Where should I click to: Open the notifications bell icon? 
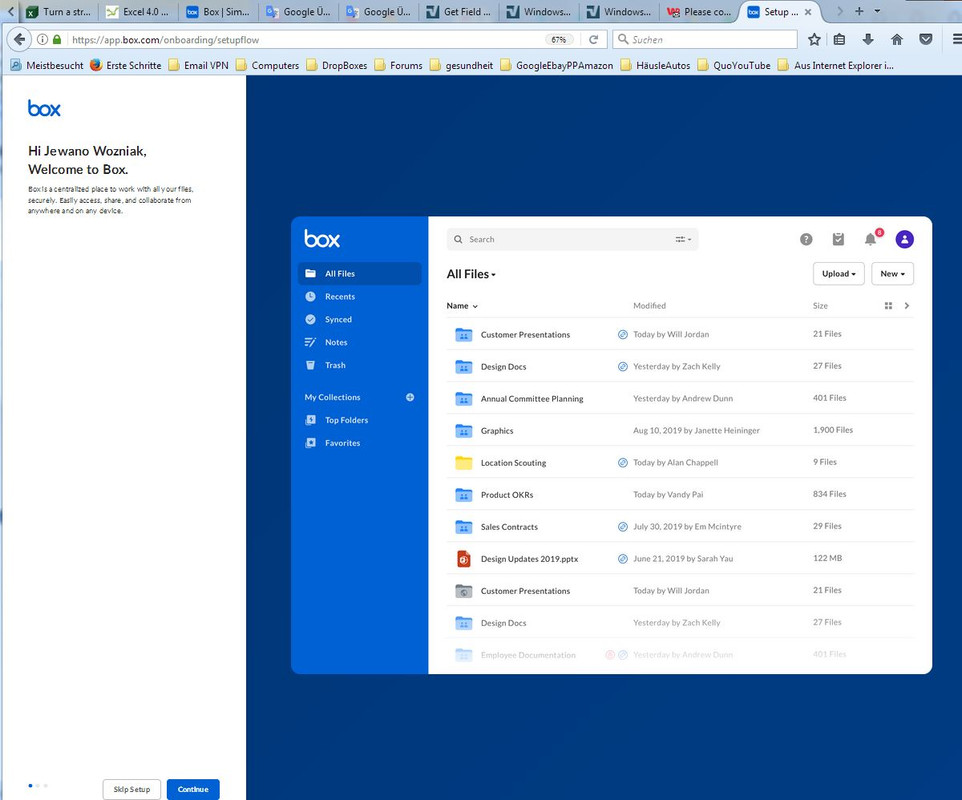[871, 239]
